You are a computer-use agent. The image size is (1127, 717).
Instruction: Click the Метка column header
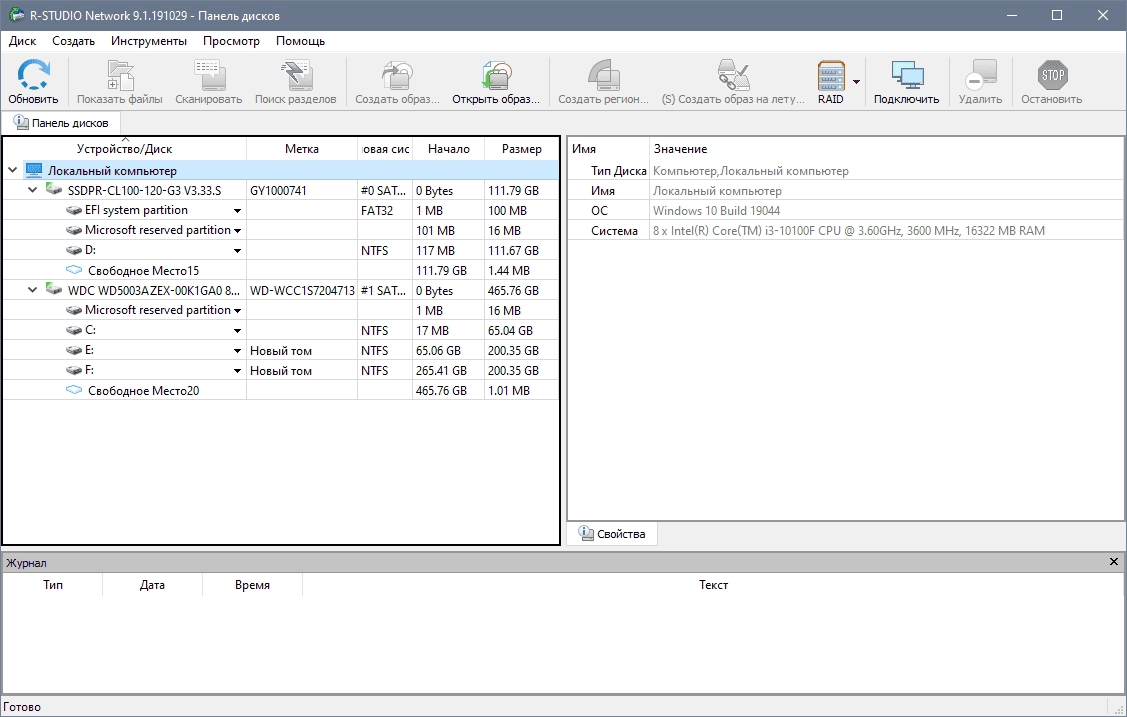(302, 149)
